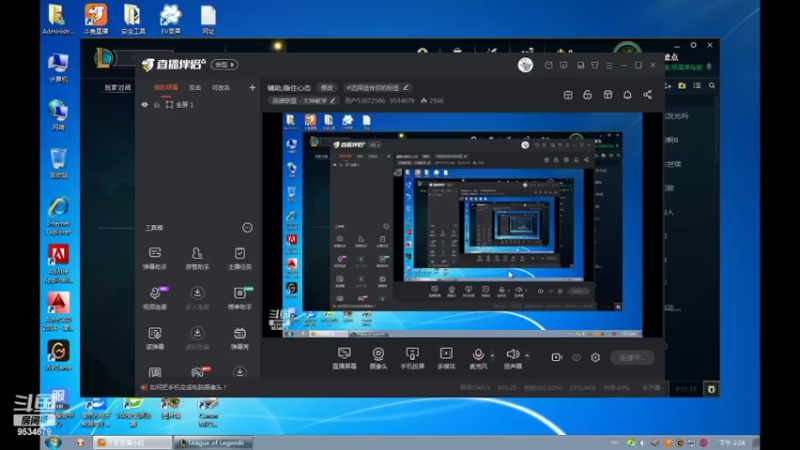Image resolution: width=800 pixels, height=450 pixels.
Task: Click the layout box icon left of bell
Action: click(608, 94)
